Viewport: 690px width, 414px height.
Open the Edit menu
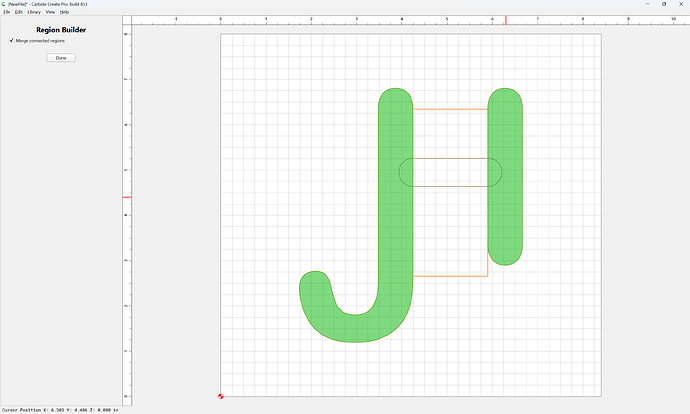[x=18, y=12]
